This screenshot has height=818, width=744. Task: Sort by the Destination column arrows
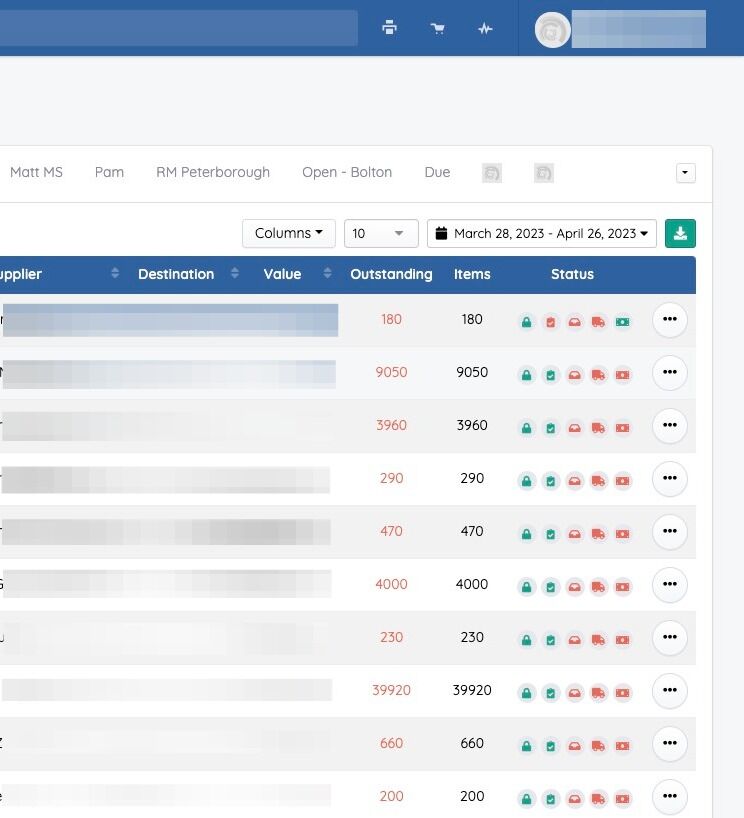pyautogui.click(x=235, y=273)
